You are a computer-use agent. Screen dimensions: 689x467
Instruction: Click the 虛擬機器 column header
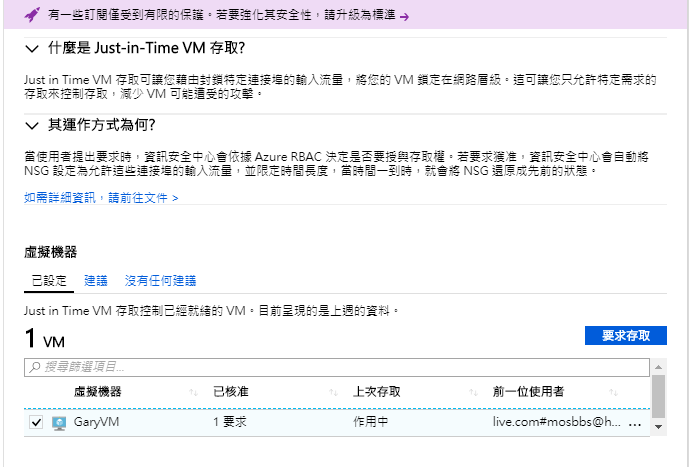coord(98,391)
